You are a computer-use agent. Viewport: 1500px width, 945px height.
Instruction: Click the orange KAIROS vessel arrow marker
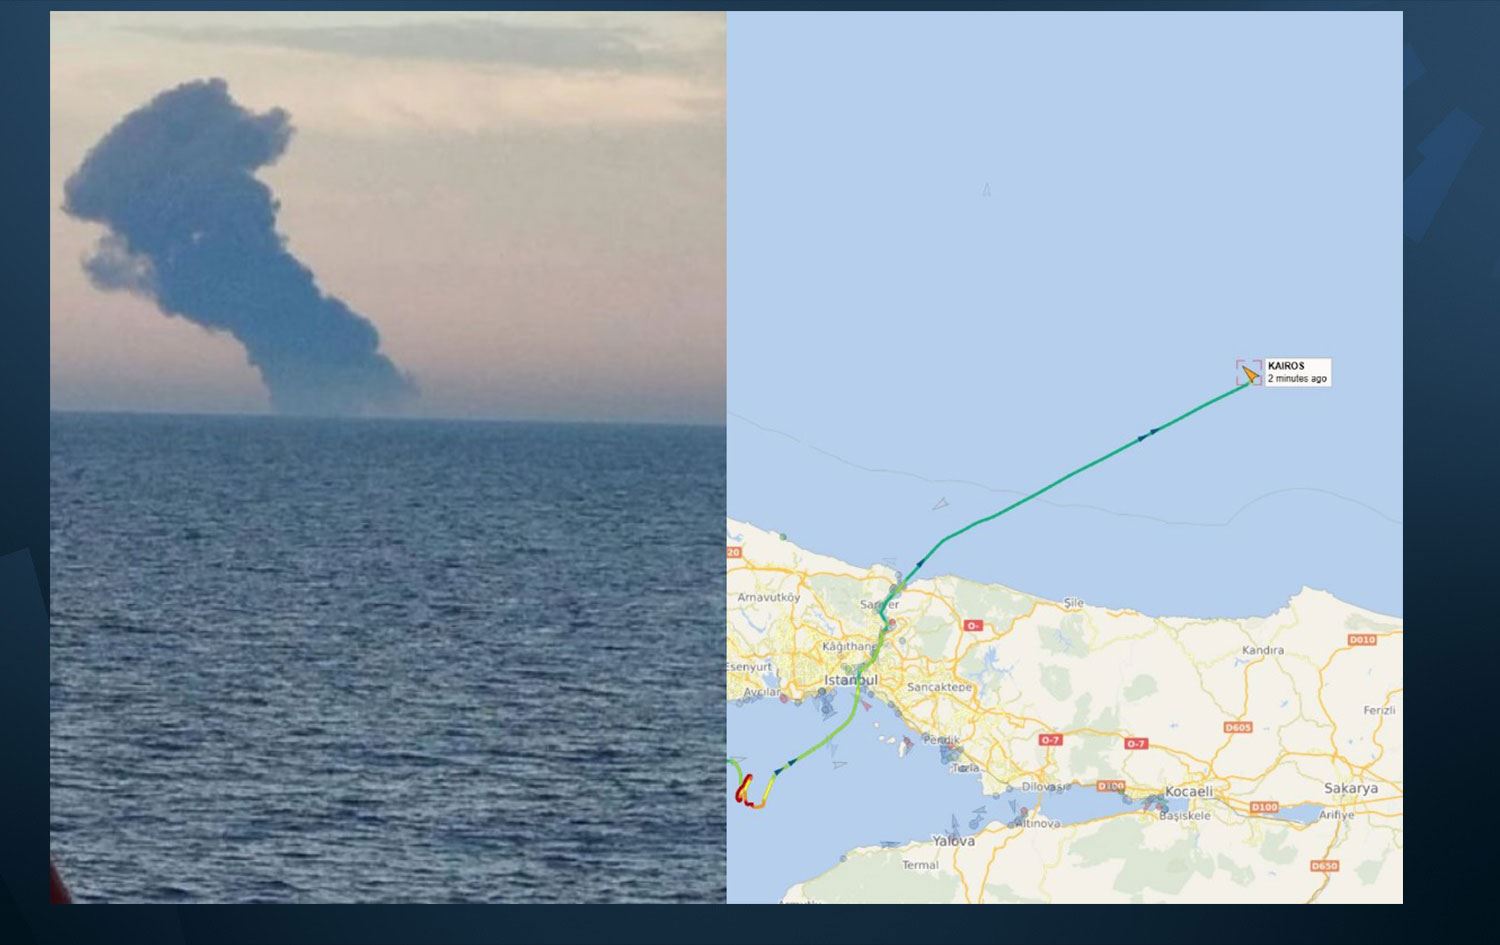click(x=1250, y=374)
